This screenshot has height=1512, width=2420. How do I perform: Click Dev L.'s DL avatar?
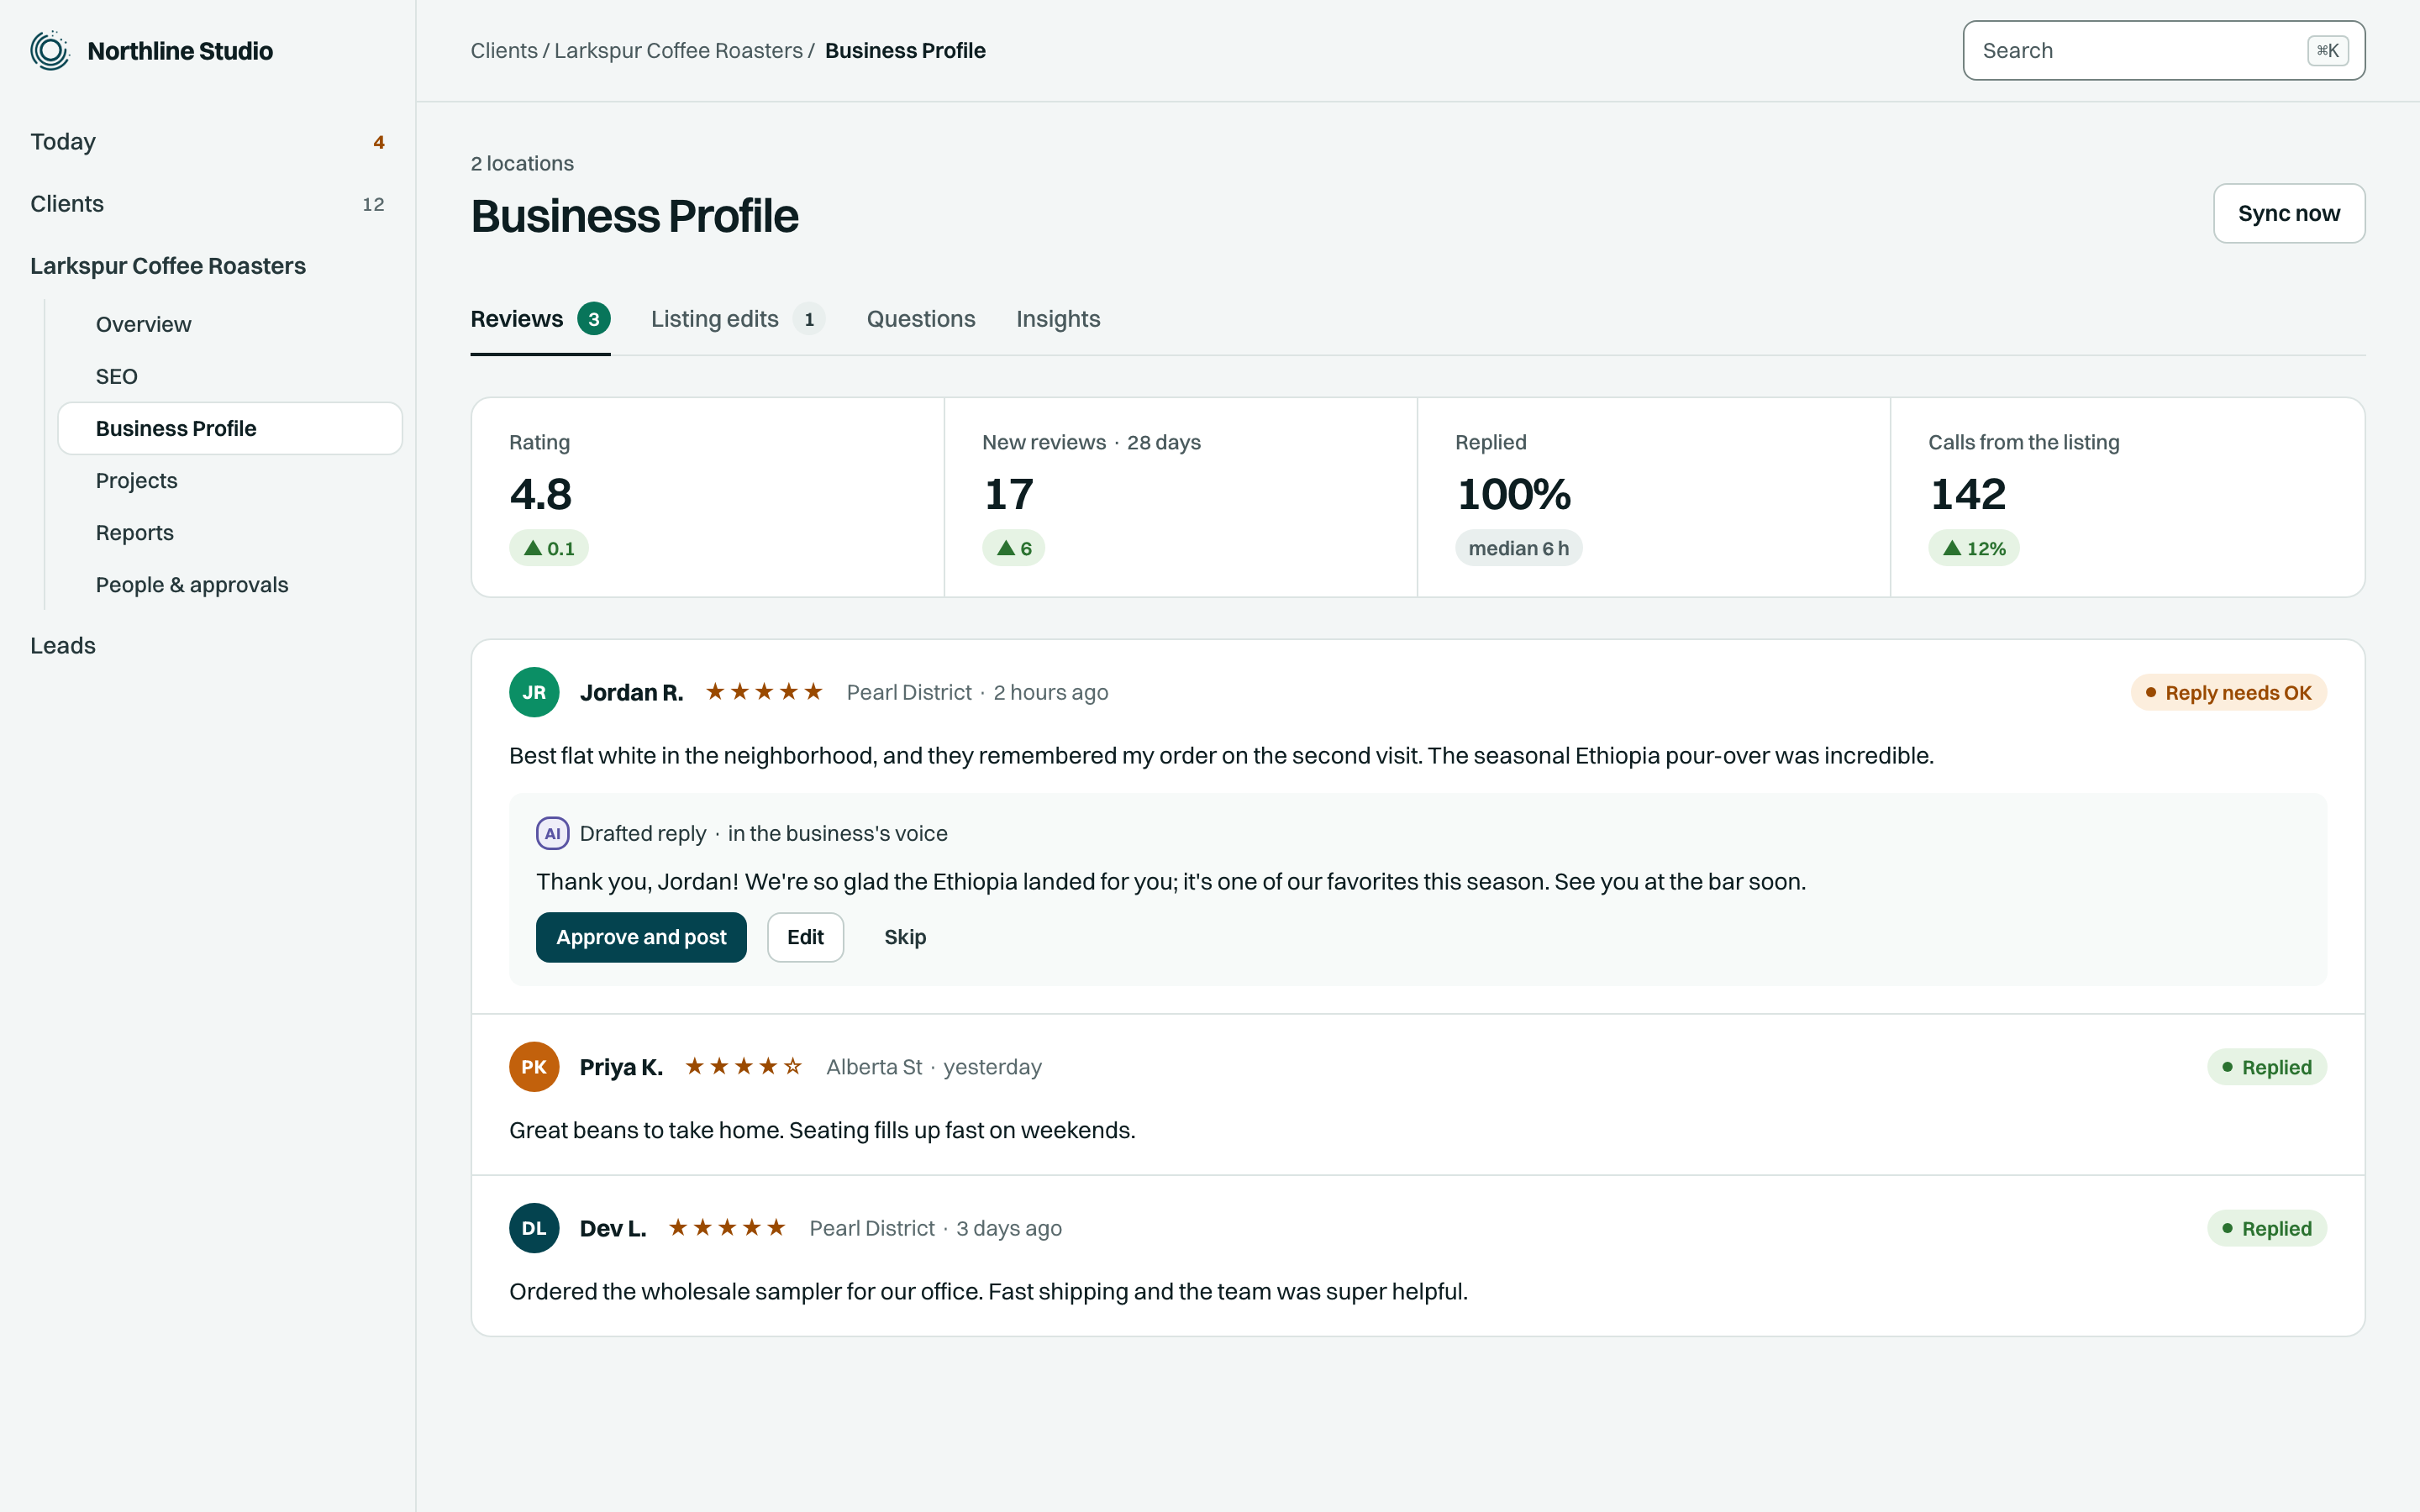click(534, 1228)
